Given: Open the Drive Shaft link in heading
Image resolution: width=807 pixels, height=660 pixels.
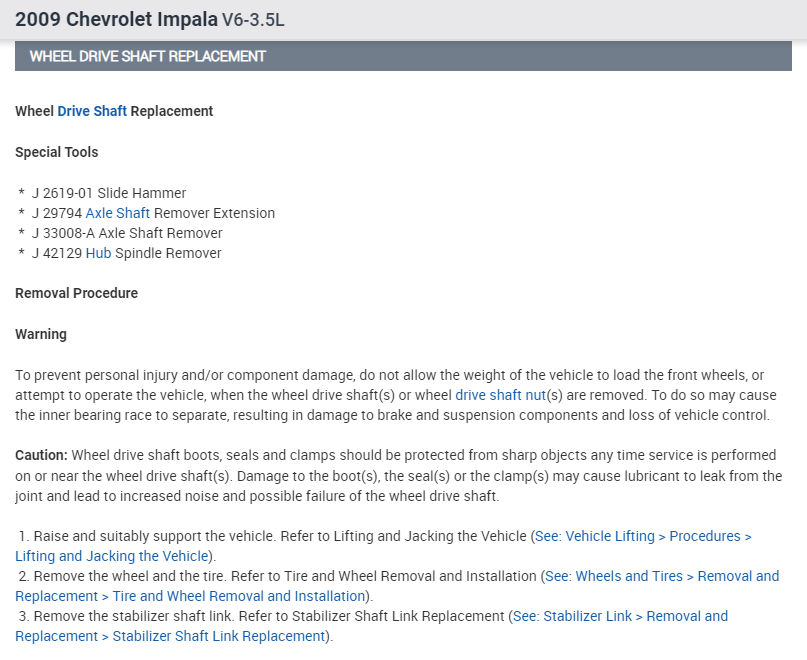Looking at the screenshot, I should 92,111.
